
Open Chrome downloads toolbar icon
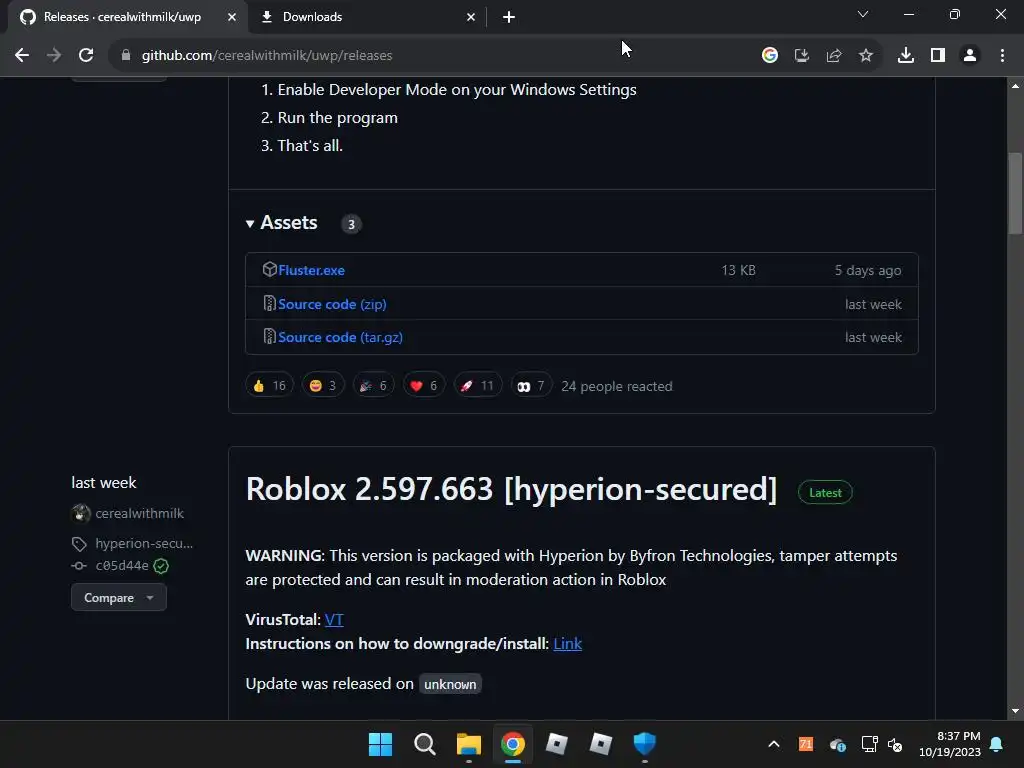click(x=906, y=56)
